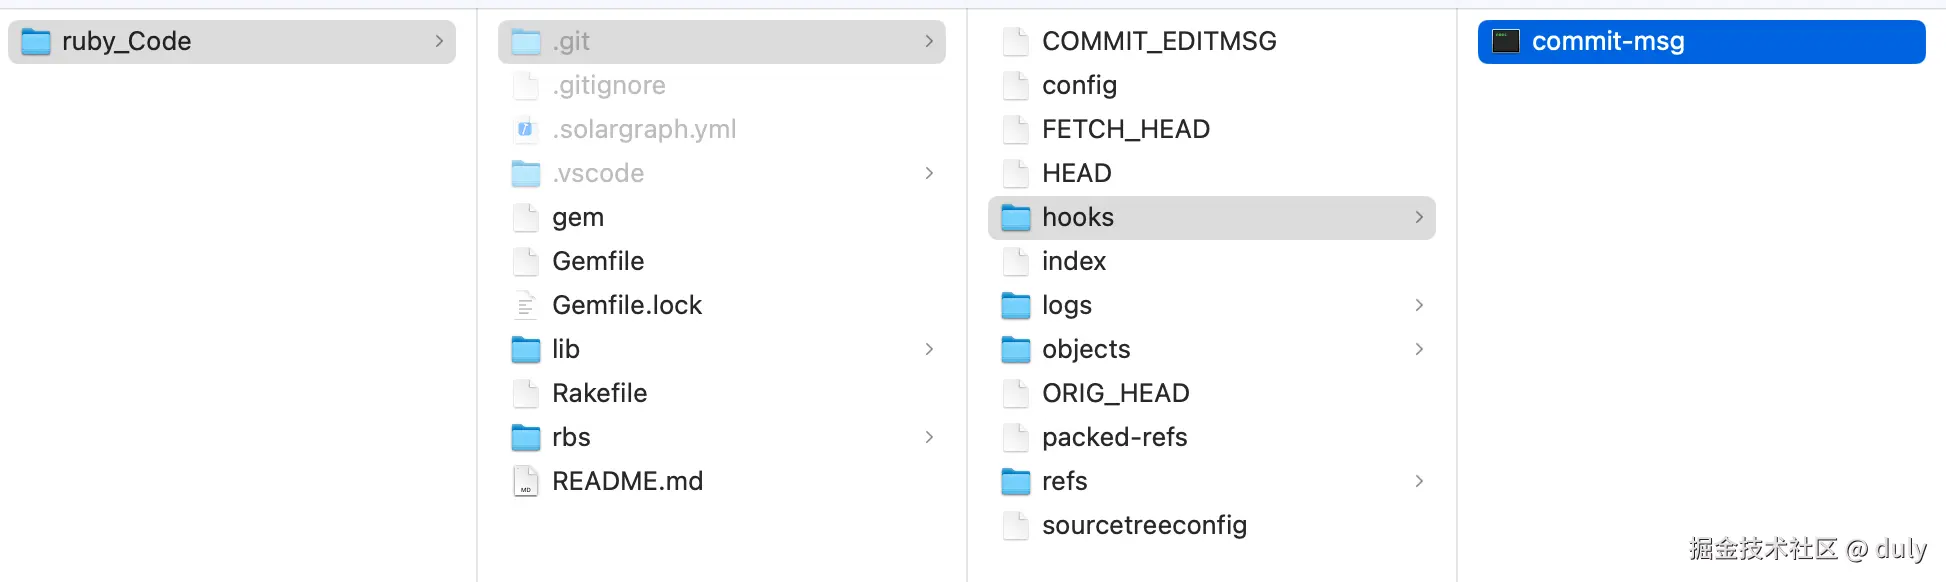Select the COMMIT_EDITMSG file
This screenshot has width=1946, height=582.
pos(1158,41)
